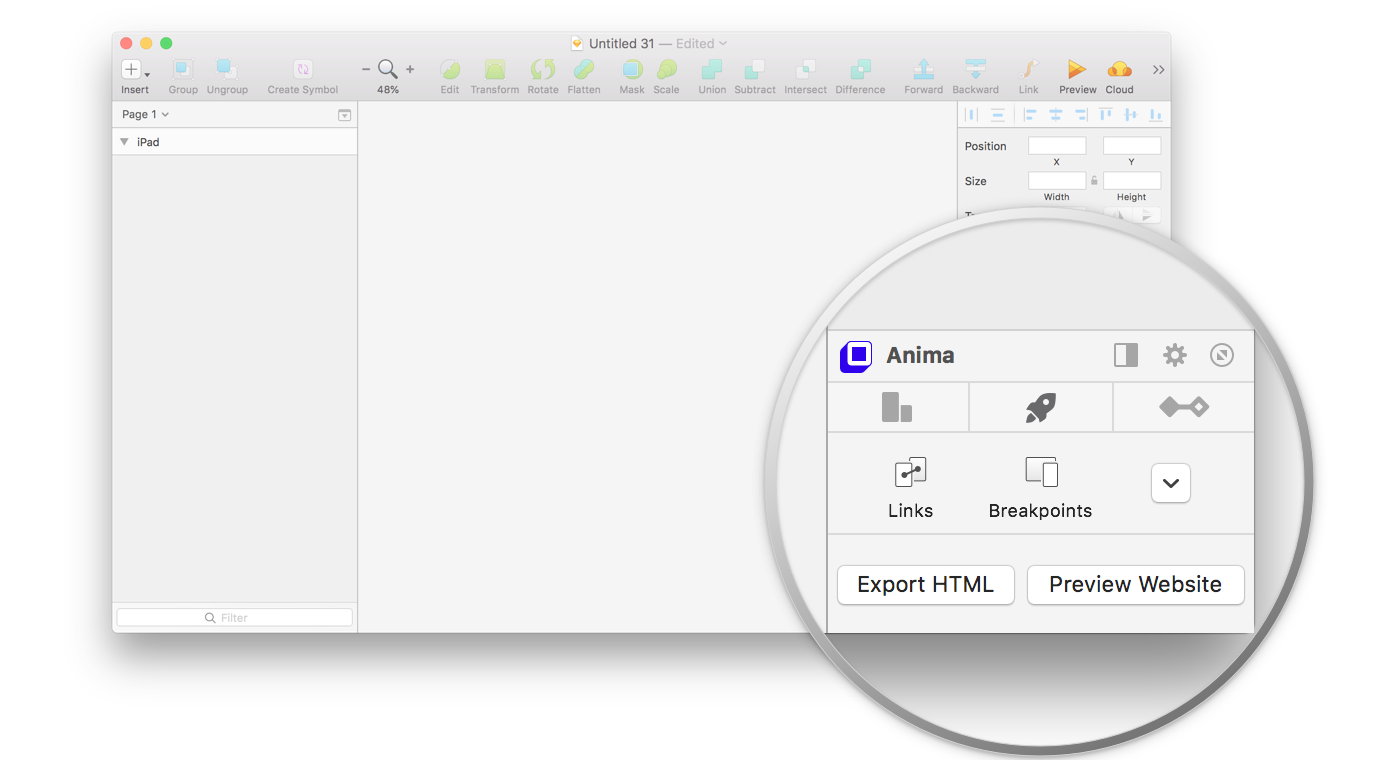The image size is (1400, 760).
Task: Click the Position Y input field
Action: pyautogui.click(x=1132, y=146)
